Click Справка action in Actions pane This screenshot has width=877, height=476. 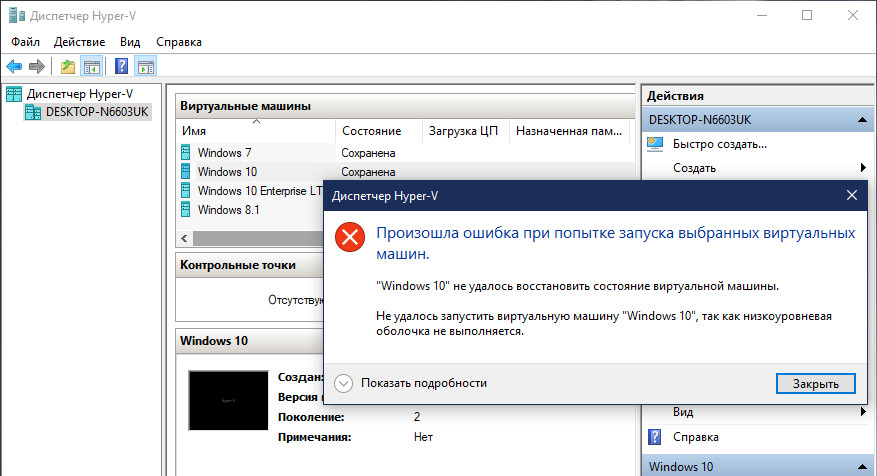point(695,437)
